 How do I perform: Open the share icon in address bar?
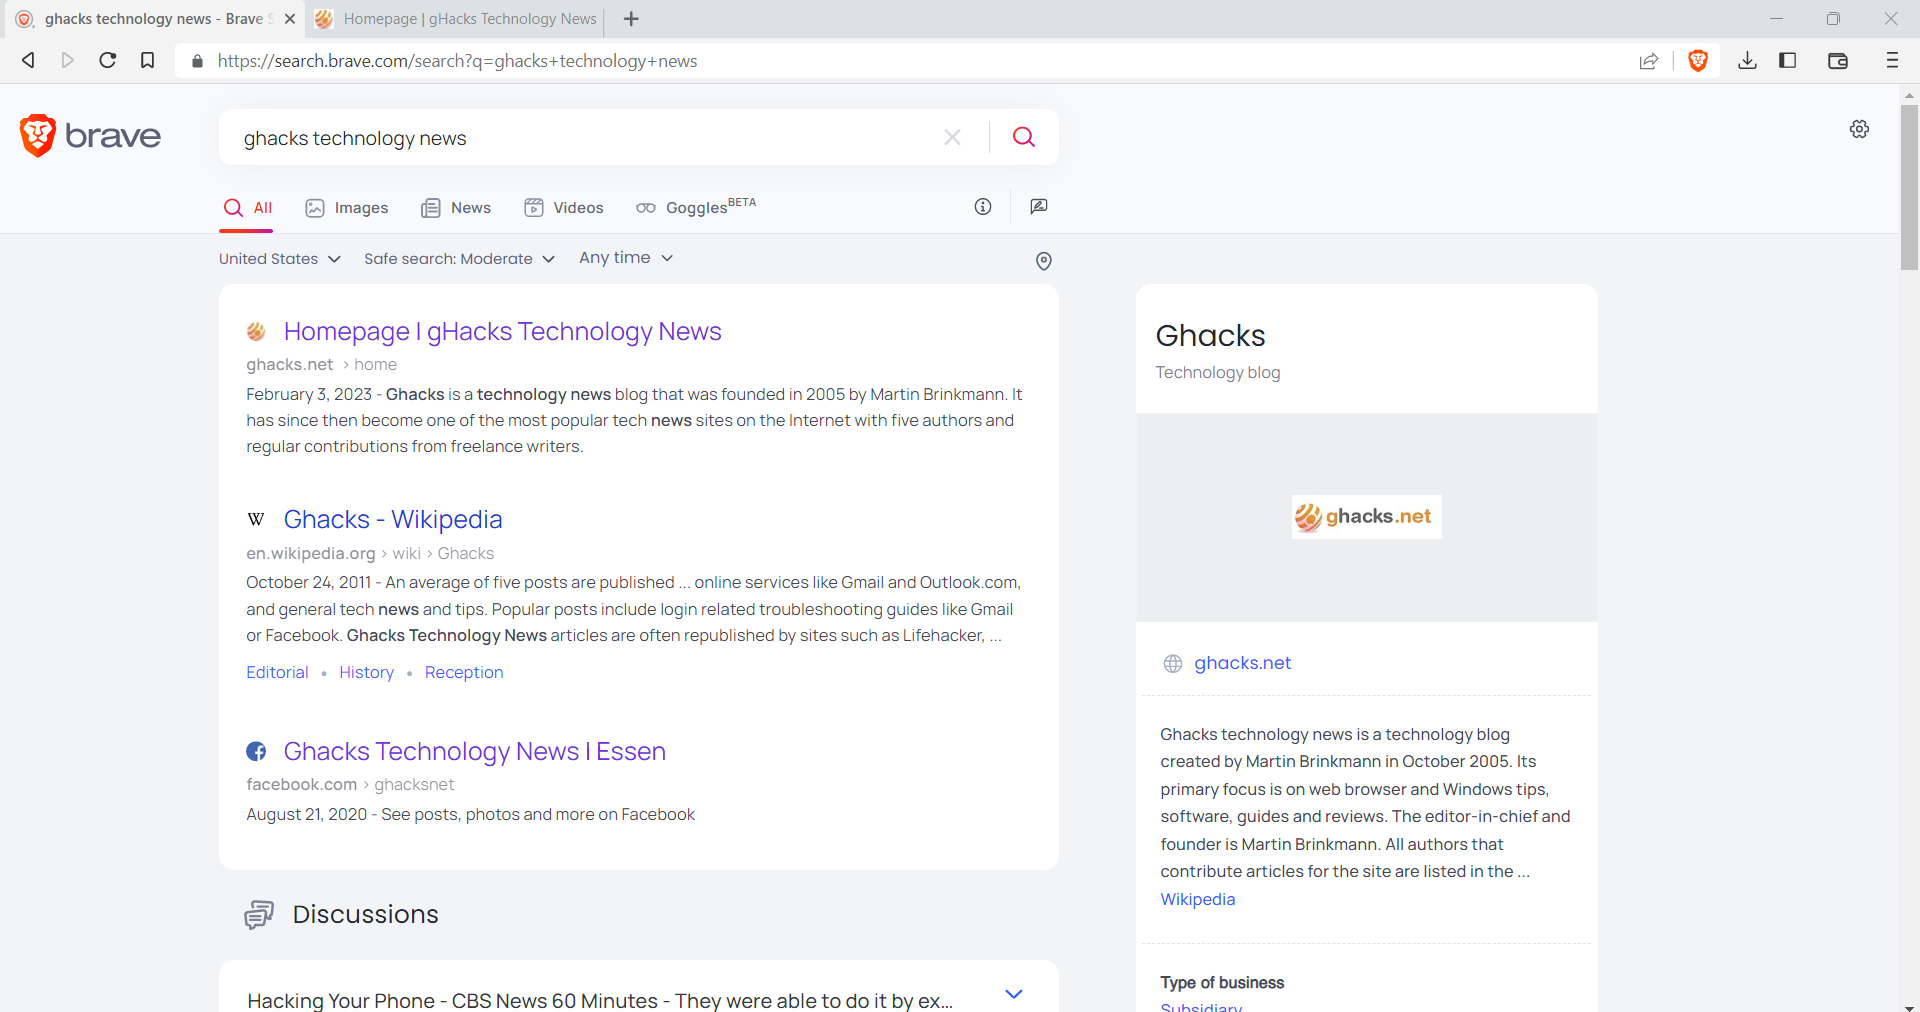[x=1649, y=61]
